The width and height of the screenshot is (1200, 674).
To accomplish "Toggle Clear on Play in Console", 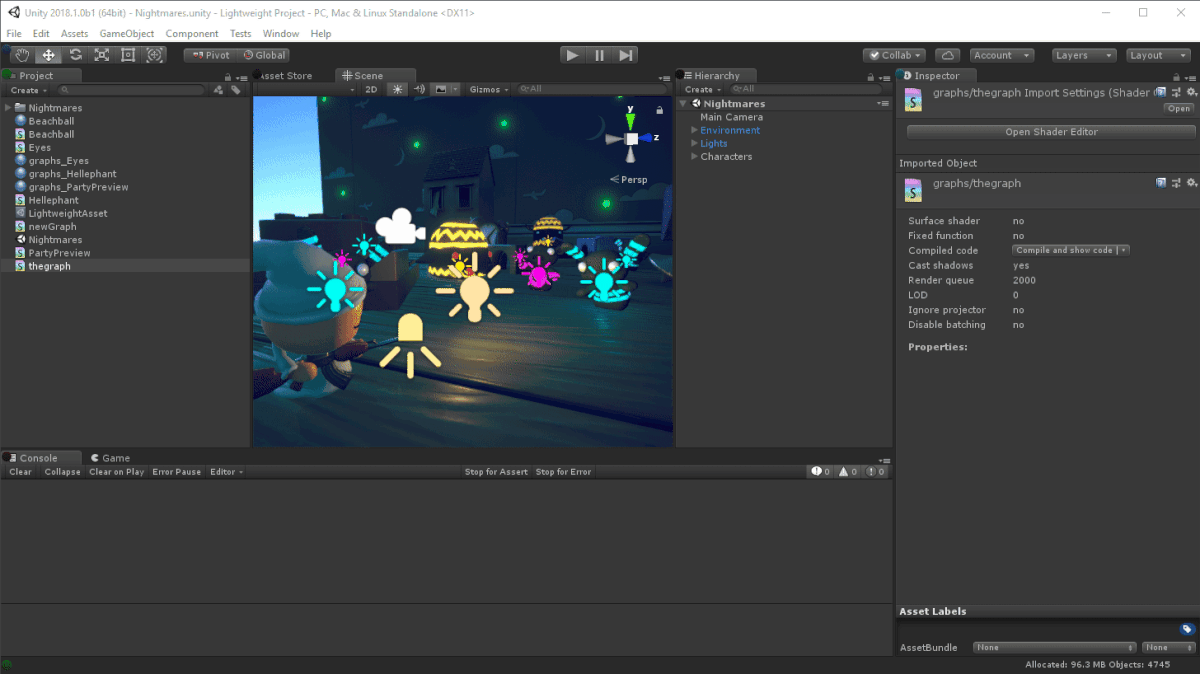I will coord(117,472).
